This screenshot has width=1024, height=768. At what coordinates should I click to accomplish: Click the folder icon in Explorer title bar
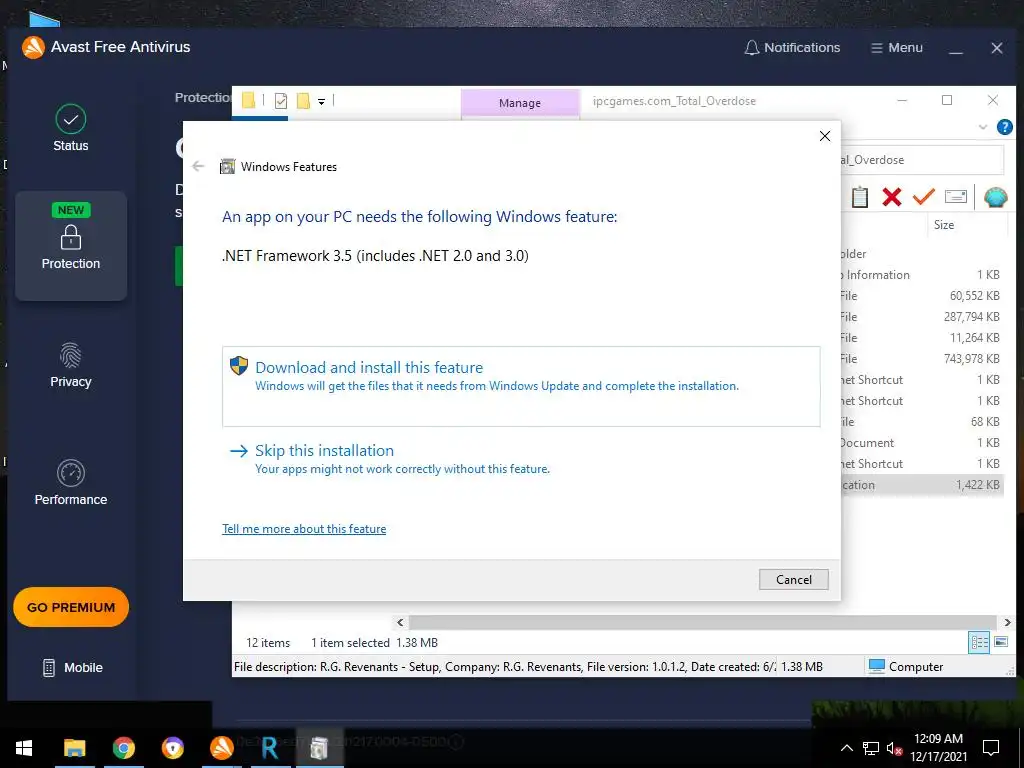pos(248,101)
